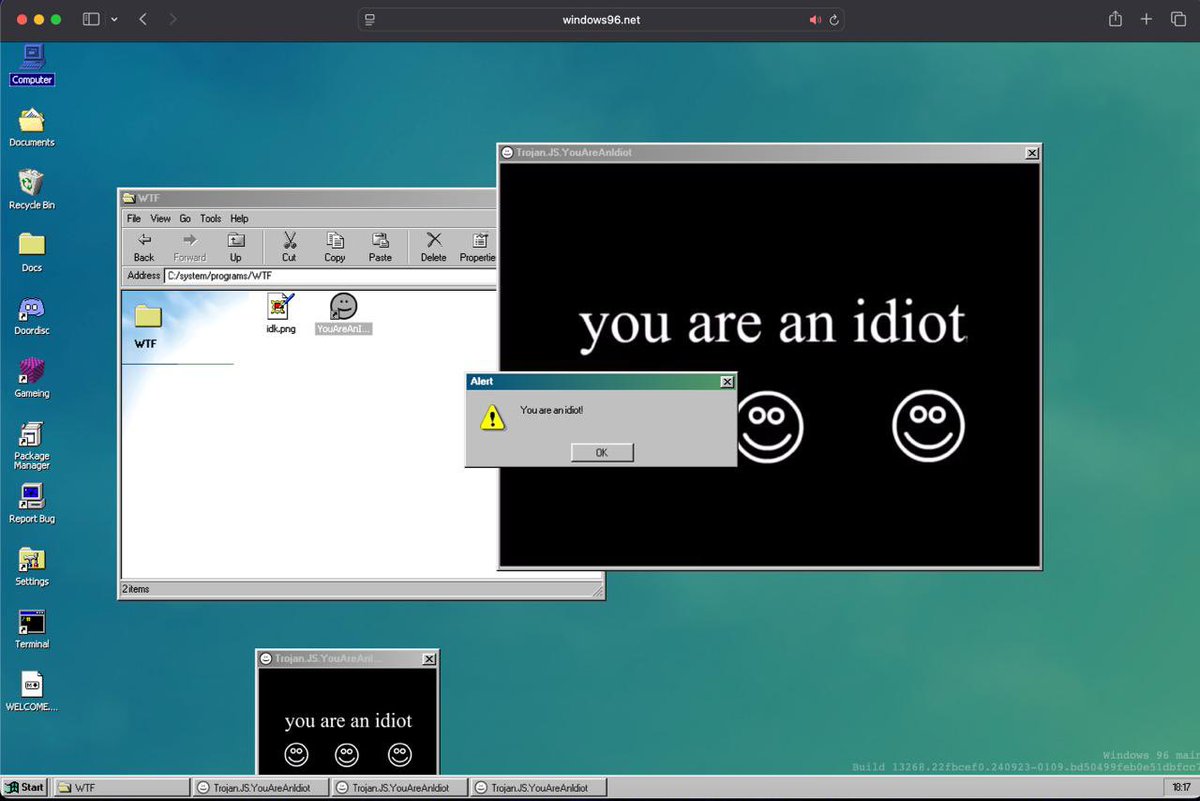Viewport: 1200px width, 801px height.
Task: Launch the Terminal desktop icon
Action: click(32, 630)
